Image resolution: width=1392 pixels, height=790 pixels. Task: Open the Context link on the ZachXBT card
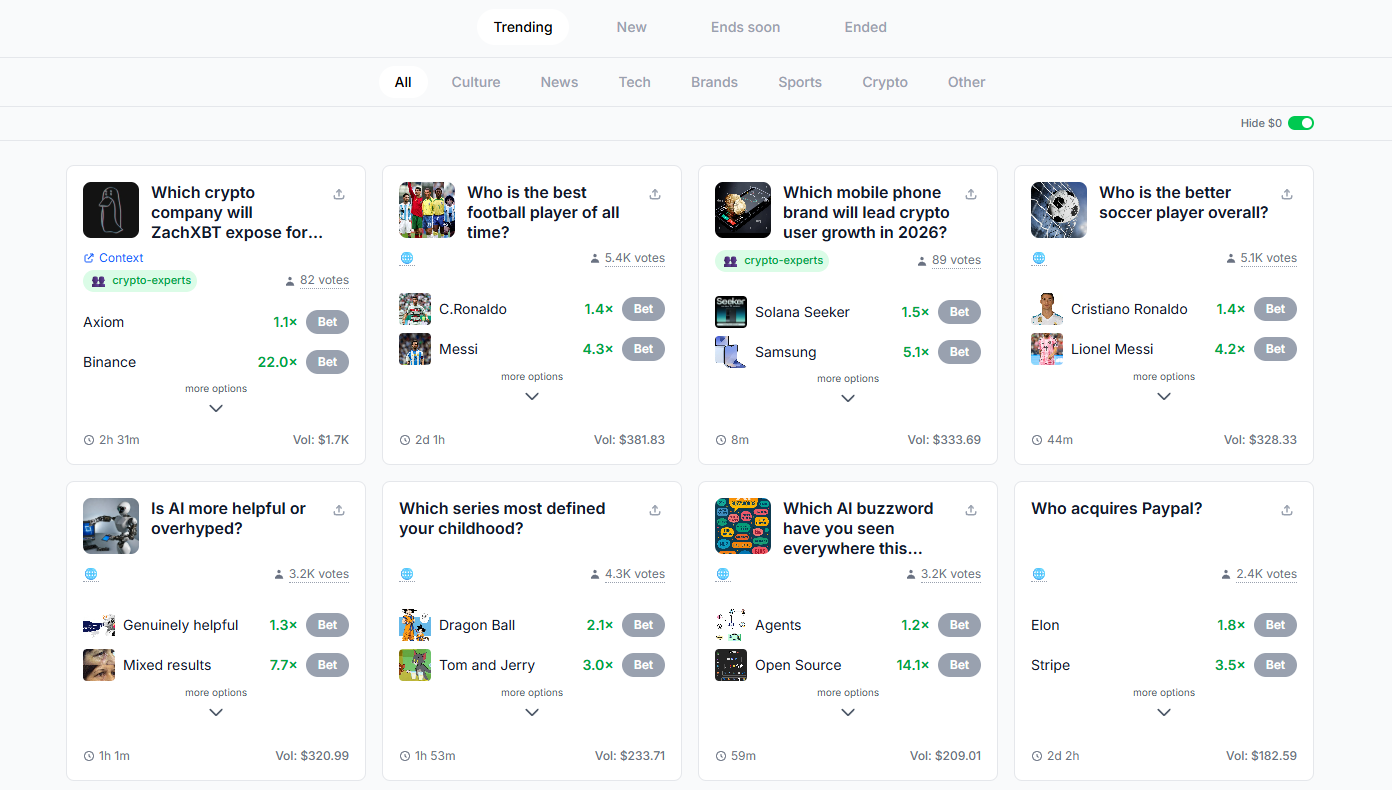click(113, 257)
